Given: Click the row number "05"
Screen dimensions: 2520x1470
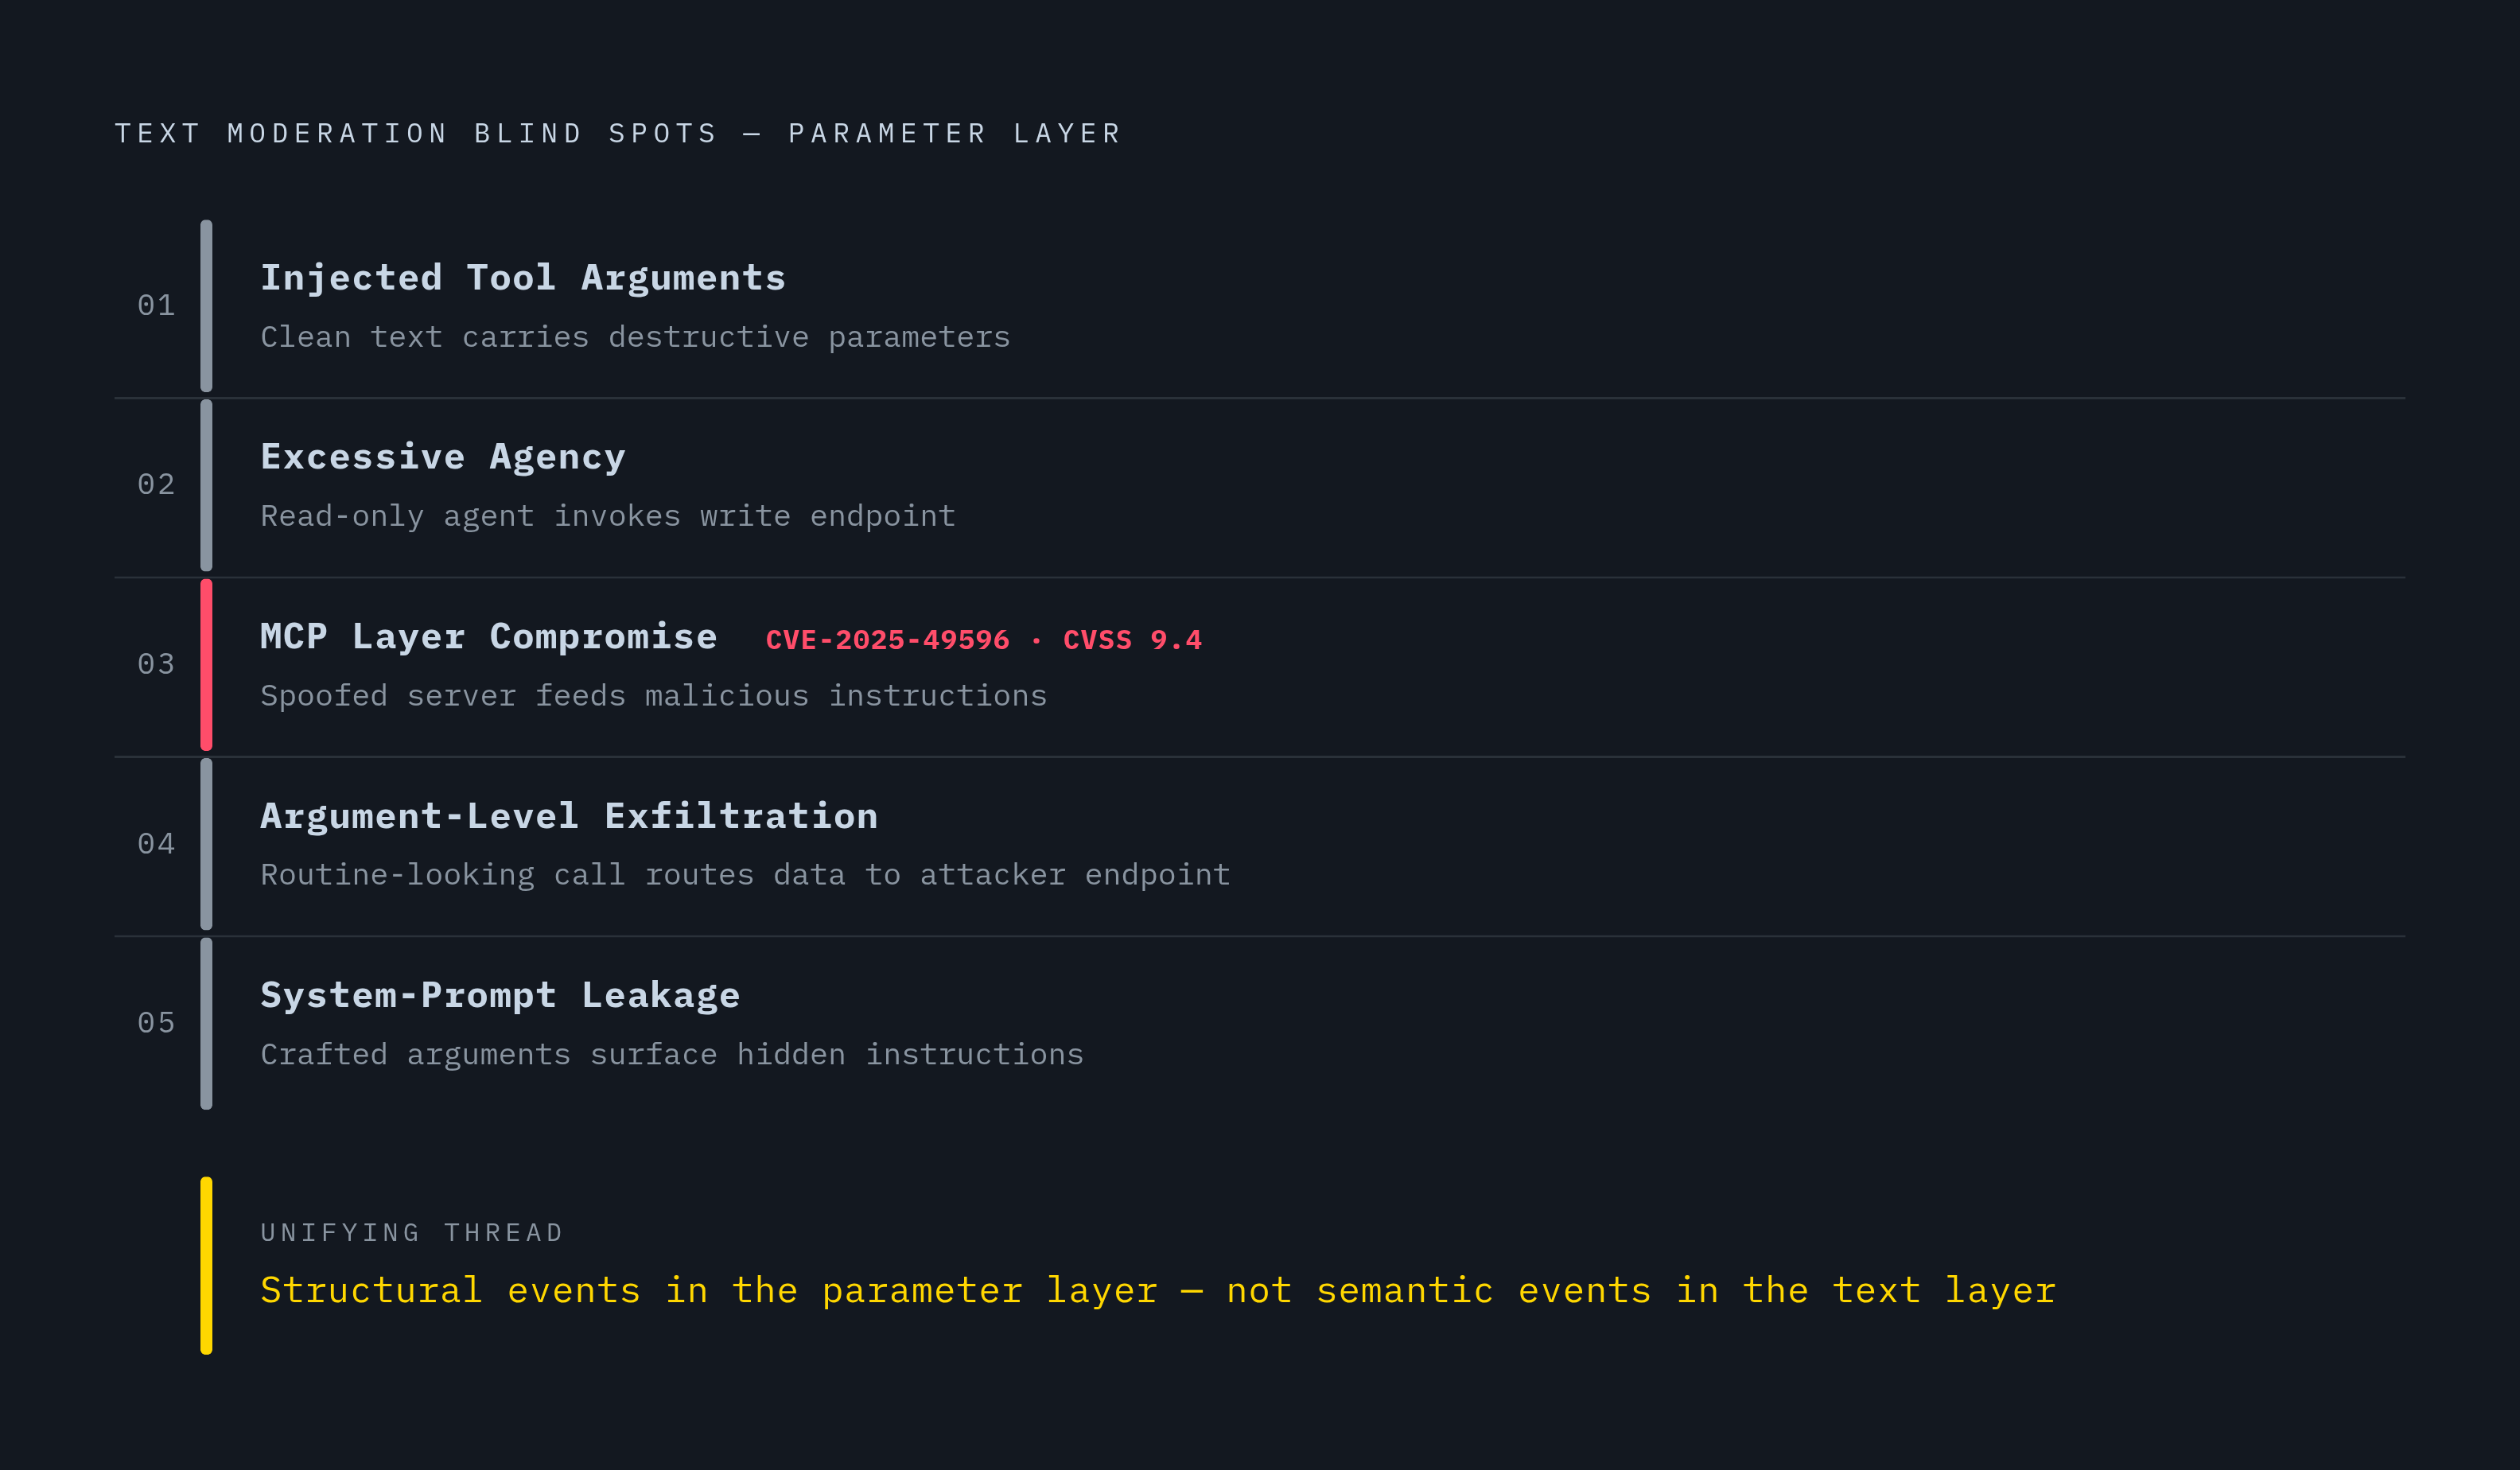Looking at the screenshot, I should click(156, 1022).
